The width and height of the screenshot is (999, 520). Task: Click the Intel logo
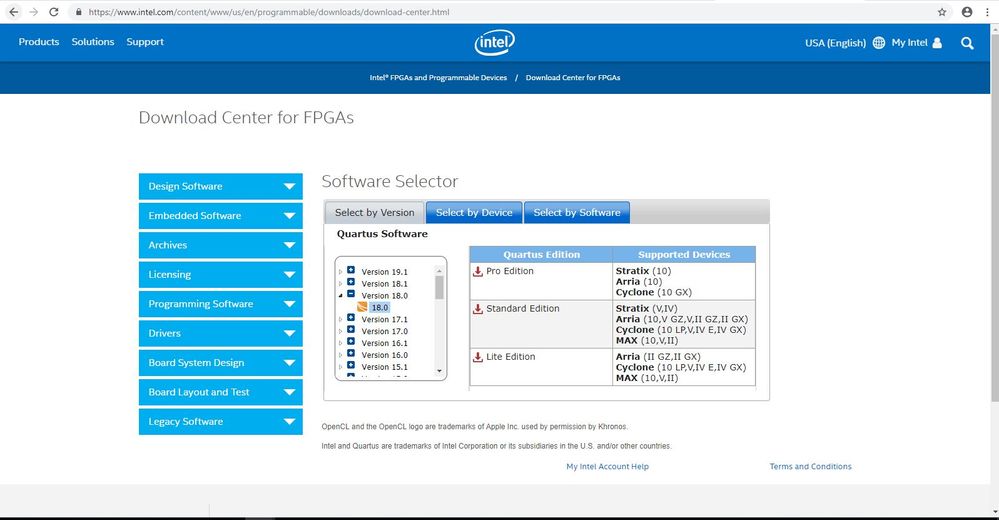[494, 43]
